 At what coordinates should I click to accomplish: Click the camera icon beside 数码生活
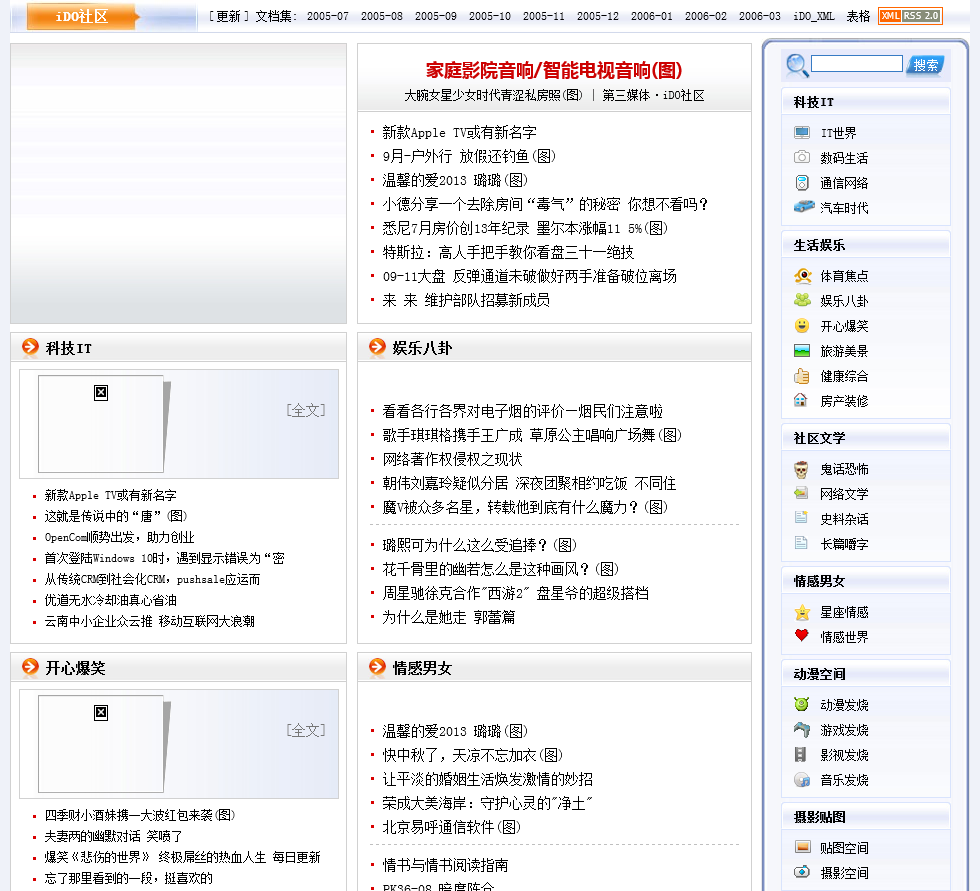coord(802,158)
